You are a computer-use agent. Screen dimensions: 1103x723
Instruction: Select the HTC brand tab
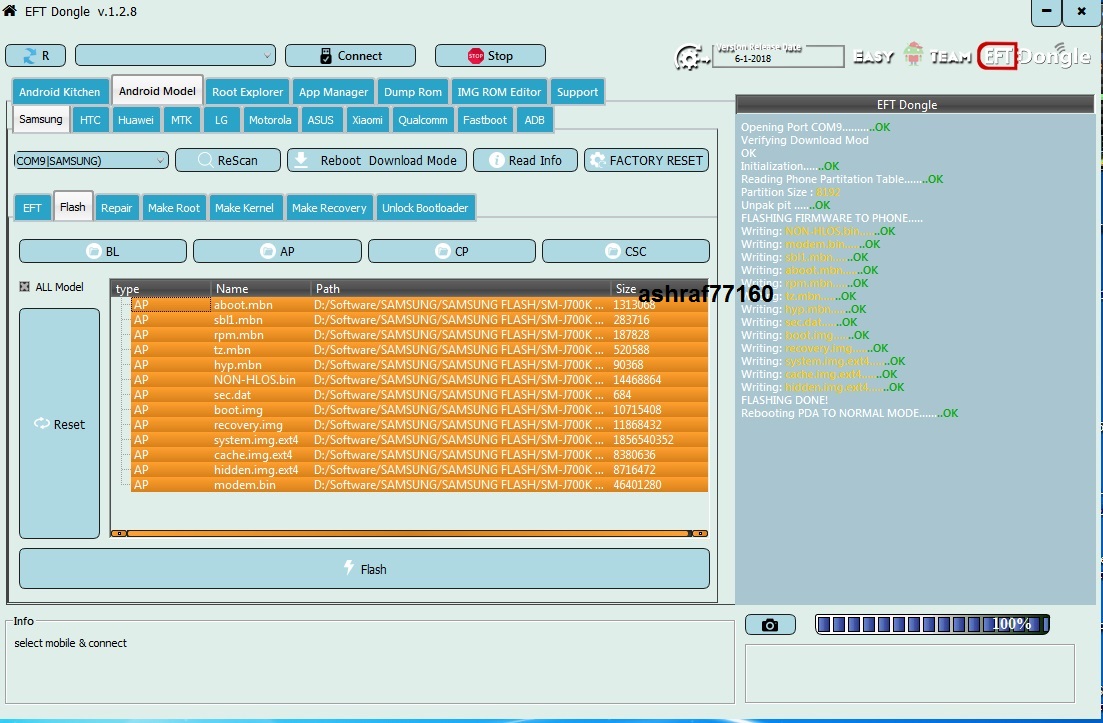pyautogui.click(x=90, y=120)
